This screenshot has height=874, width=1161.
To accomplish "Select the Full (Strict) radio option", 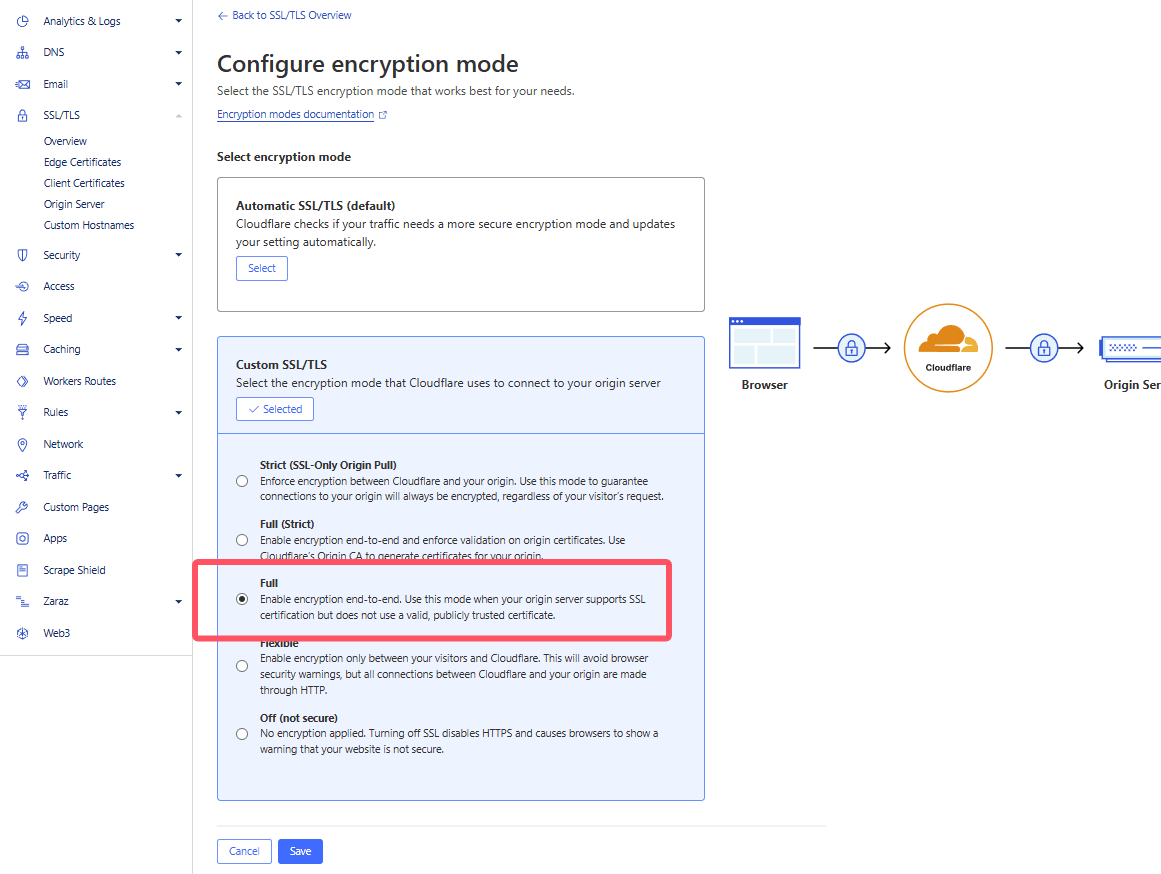I will tap(242, 540).
